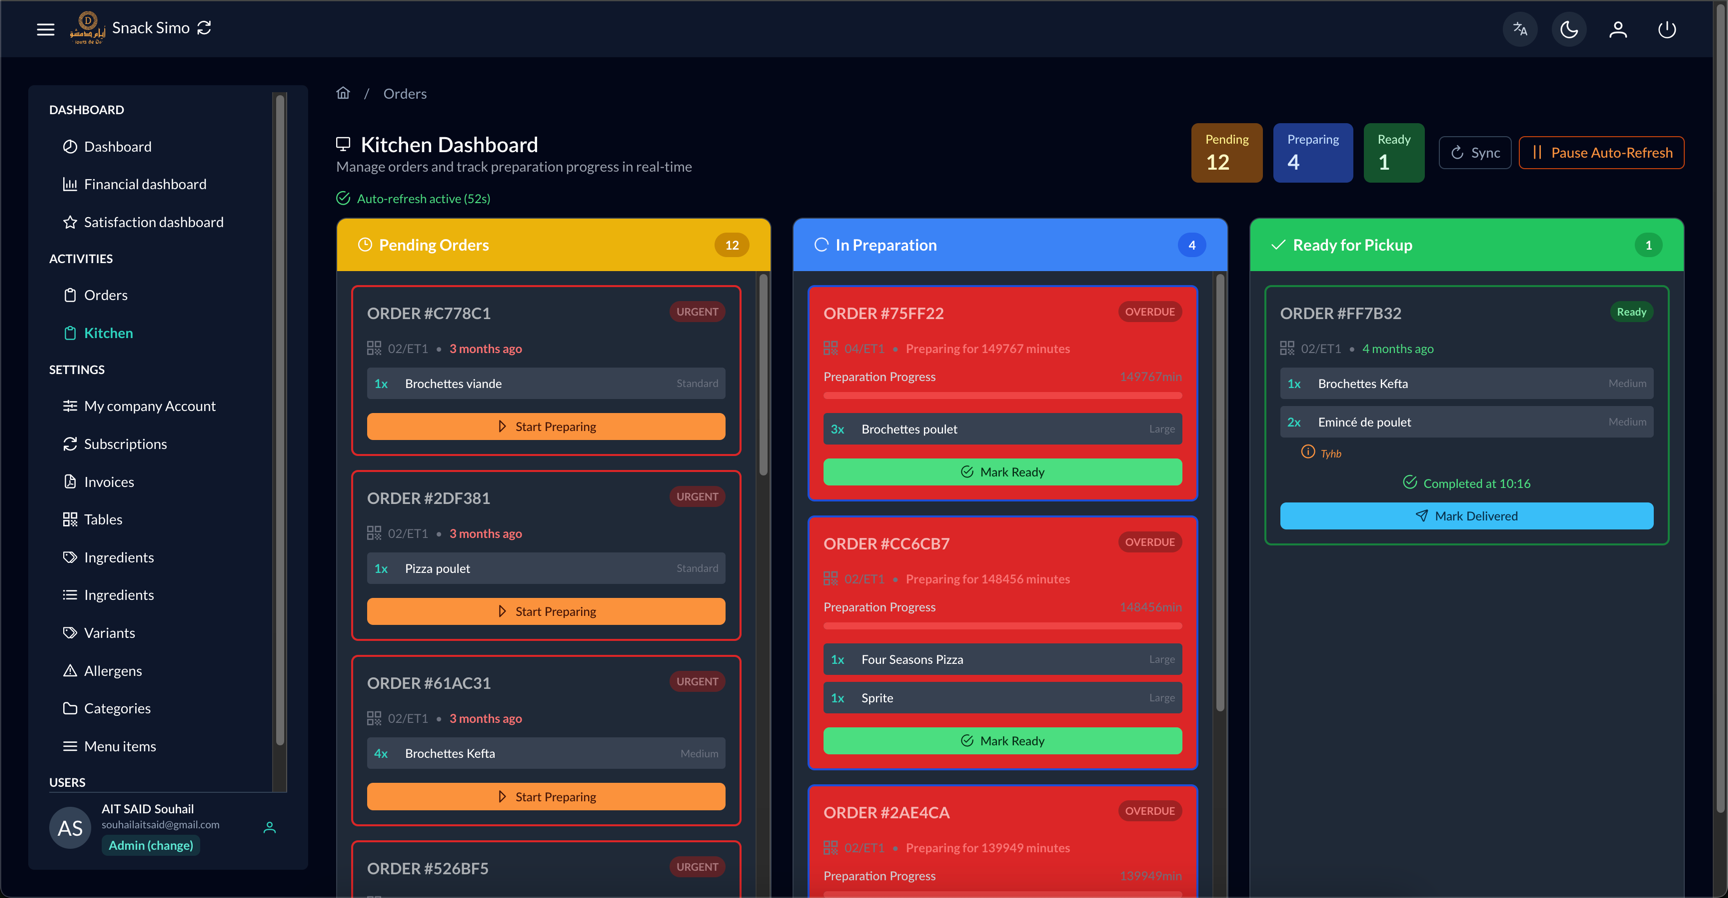
Task: Click In Preparation column scrollbar
Action: [1220, 494]
